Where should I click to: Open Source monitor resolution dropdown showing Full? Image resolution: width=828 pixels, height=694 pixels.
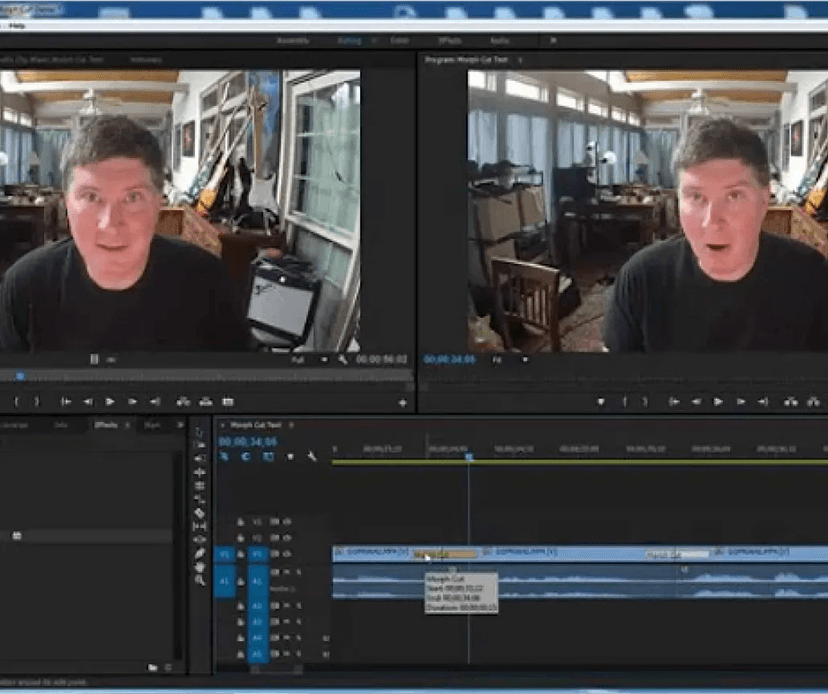click(x=309, y=360)
